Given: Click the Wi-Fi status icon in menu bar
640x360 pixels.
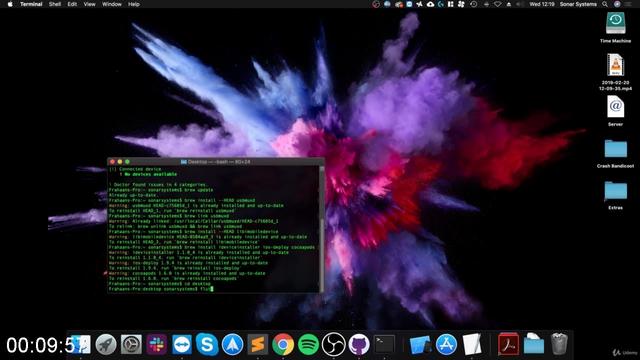Looking at the screenshot, I should click(x=497, y=4).
